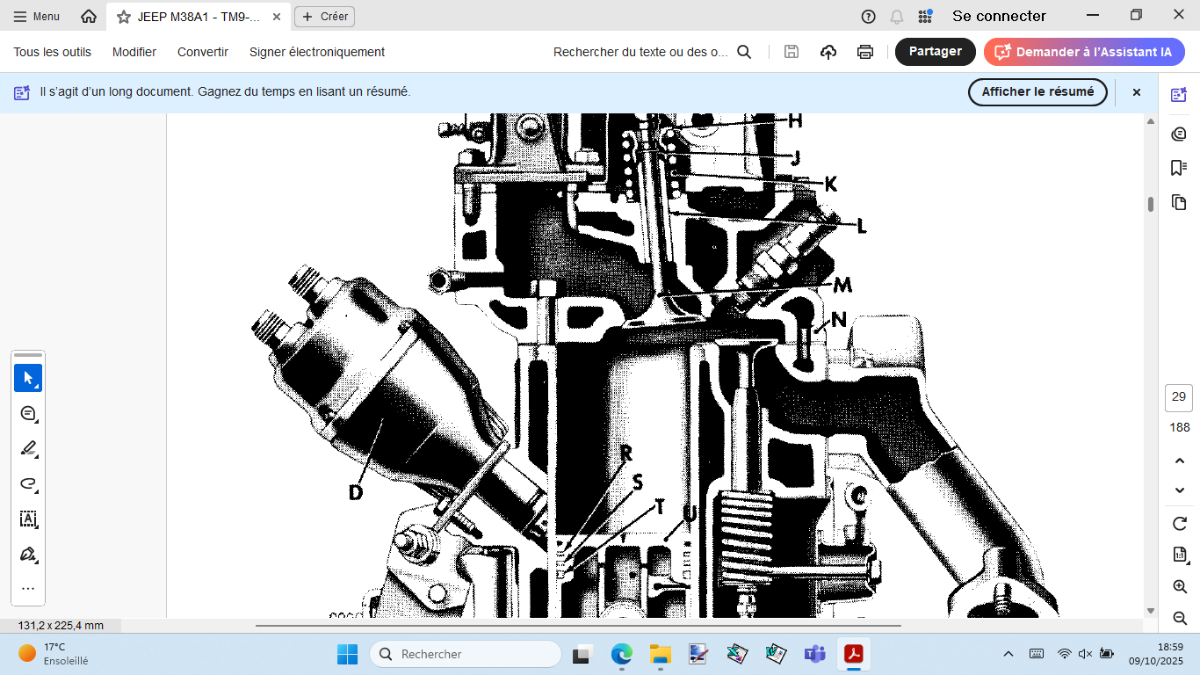Screen dimensions: 1200x675
Task: Open the Menu hamburger dropdown
Action: pos(36,16)
